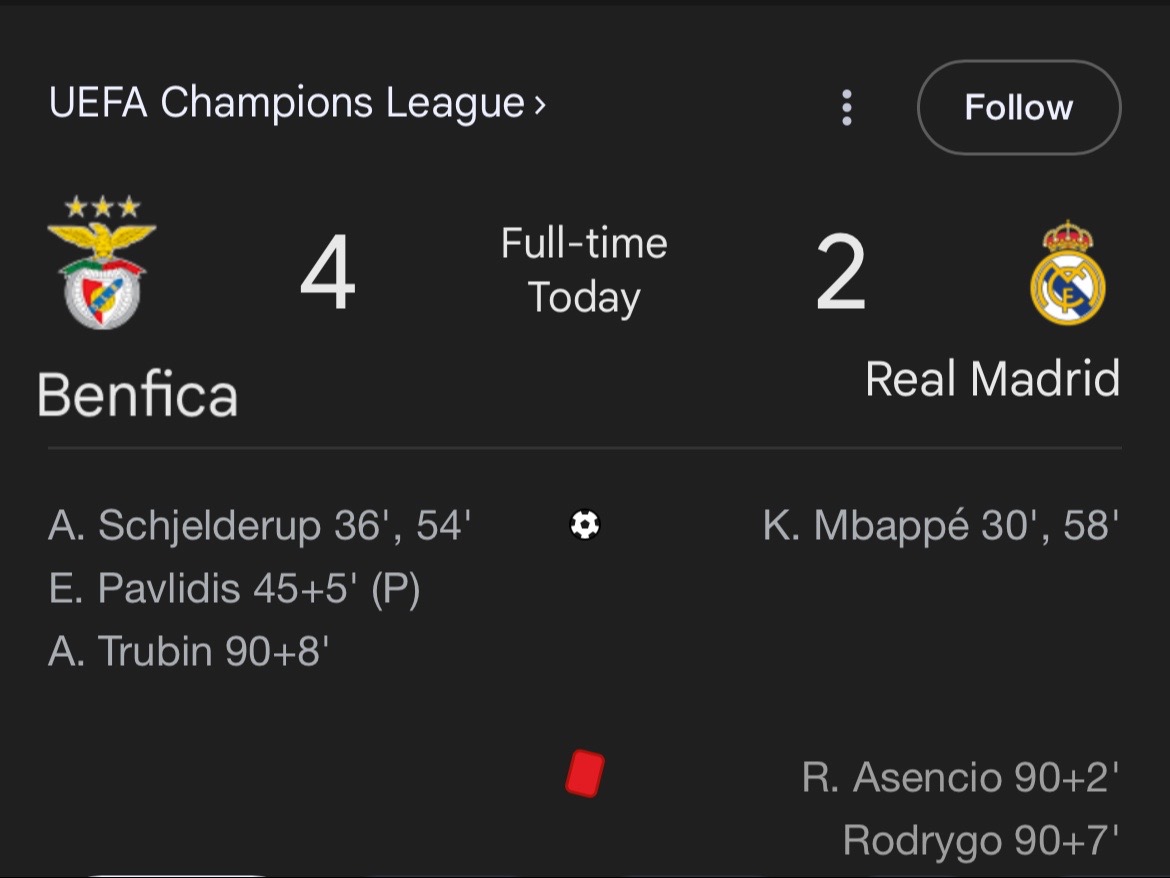This screenshot has height=878, width=1170.
Task: Click Benfica's score of 4
Action: [x=327, y=272]
